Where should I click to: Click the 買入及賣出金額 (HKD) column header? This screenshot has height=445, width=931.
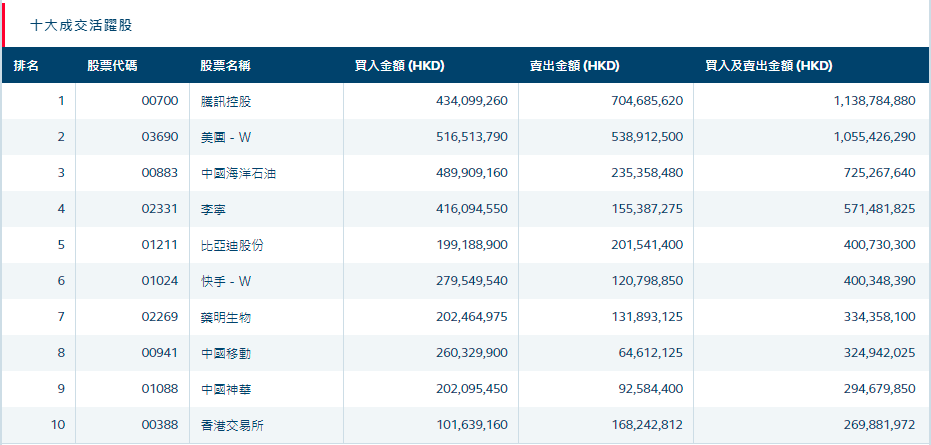768,66
